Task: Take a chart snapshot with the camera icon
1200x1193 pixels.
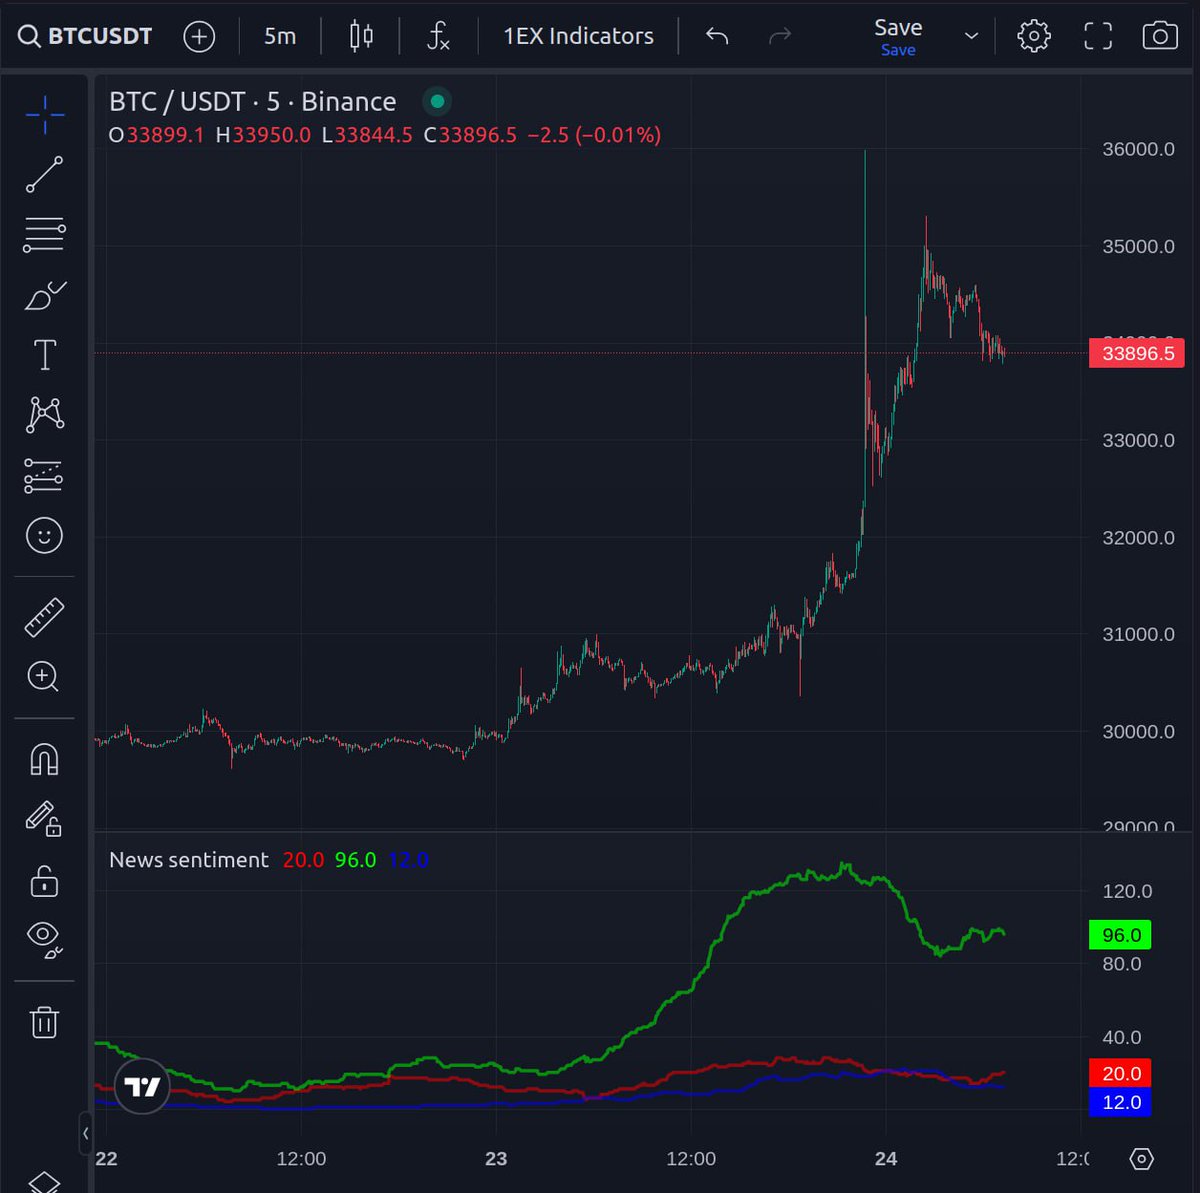Action: click(x=1159, y=35)
